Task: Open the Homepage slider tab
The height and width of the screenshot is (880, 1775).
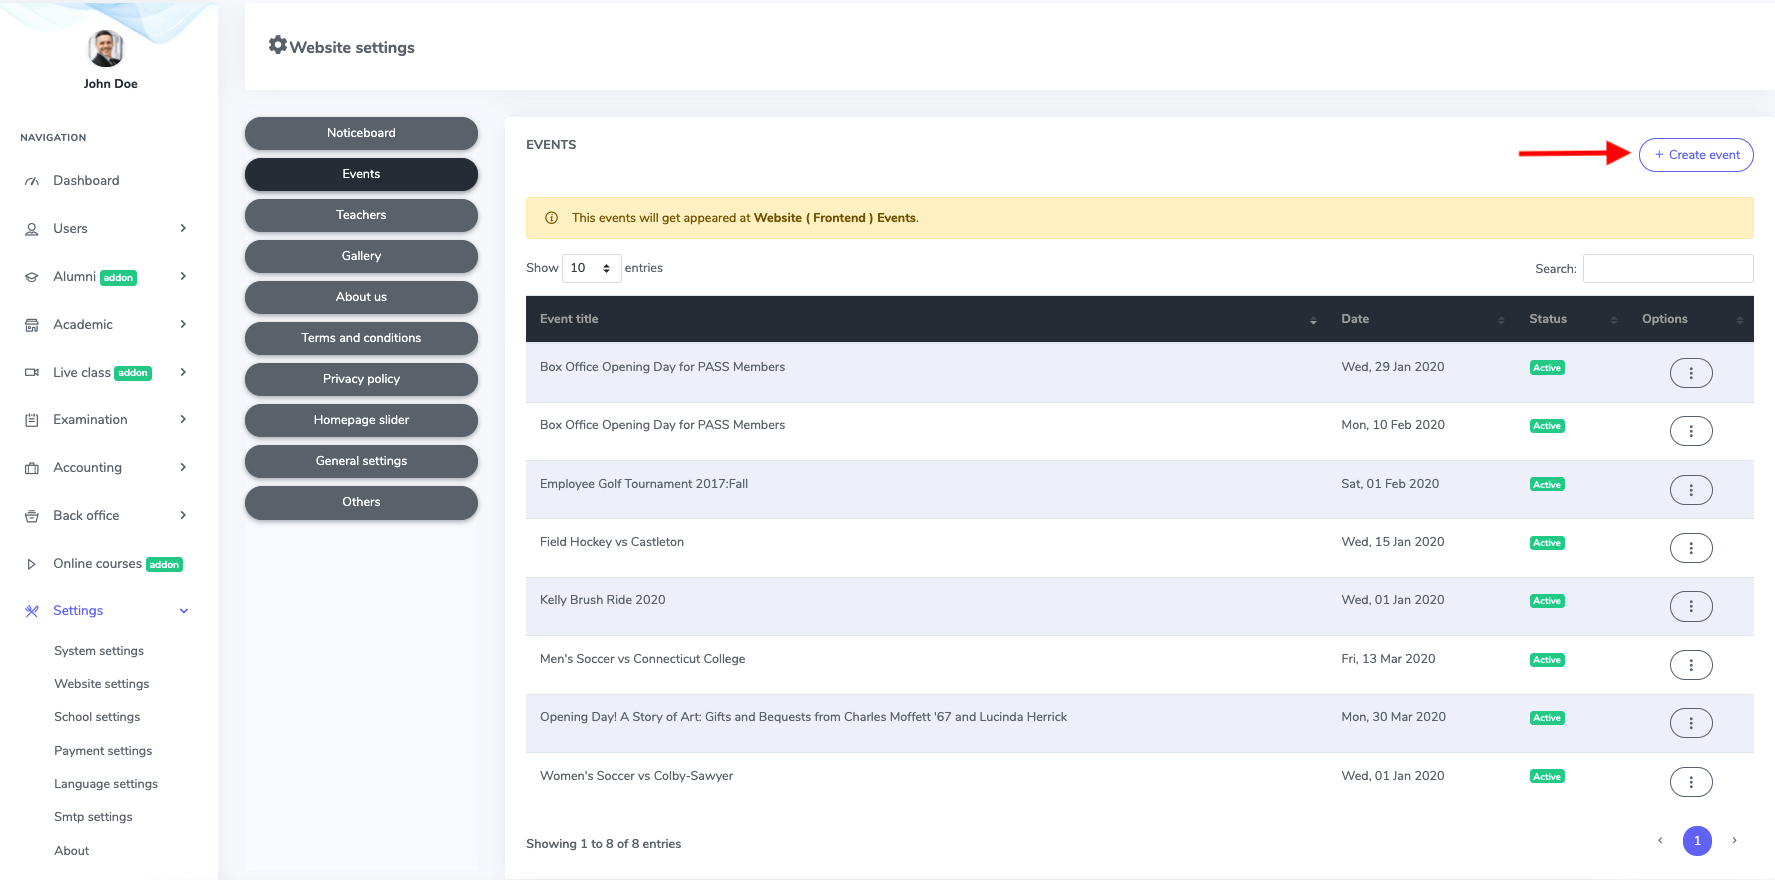Action: click(361, 420)
